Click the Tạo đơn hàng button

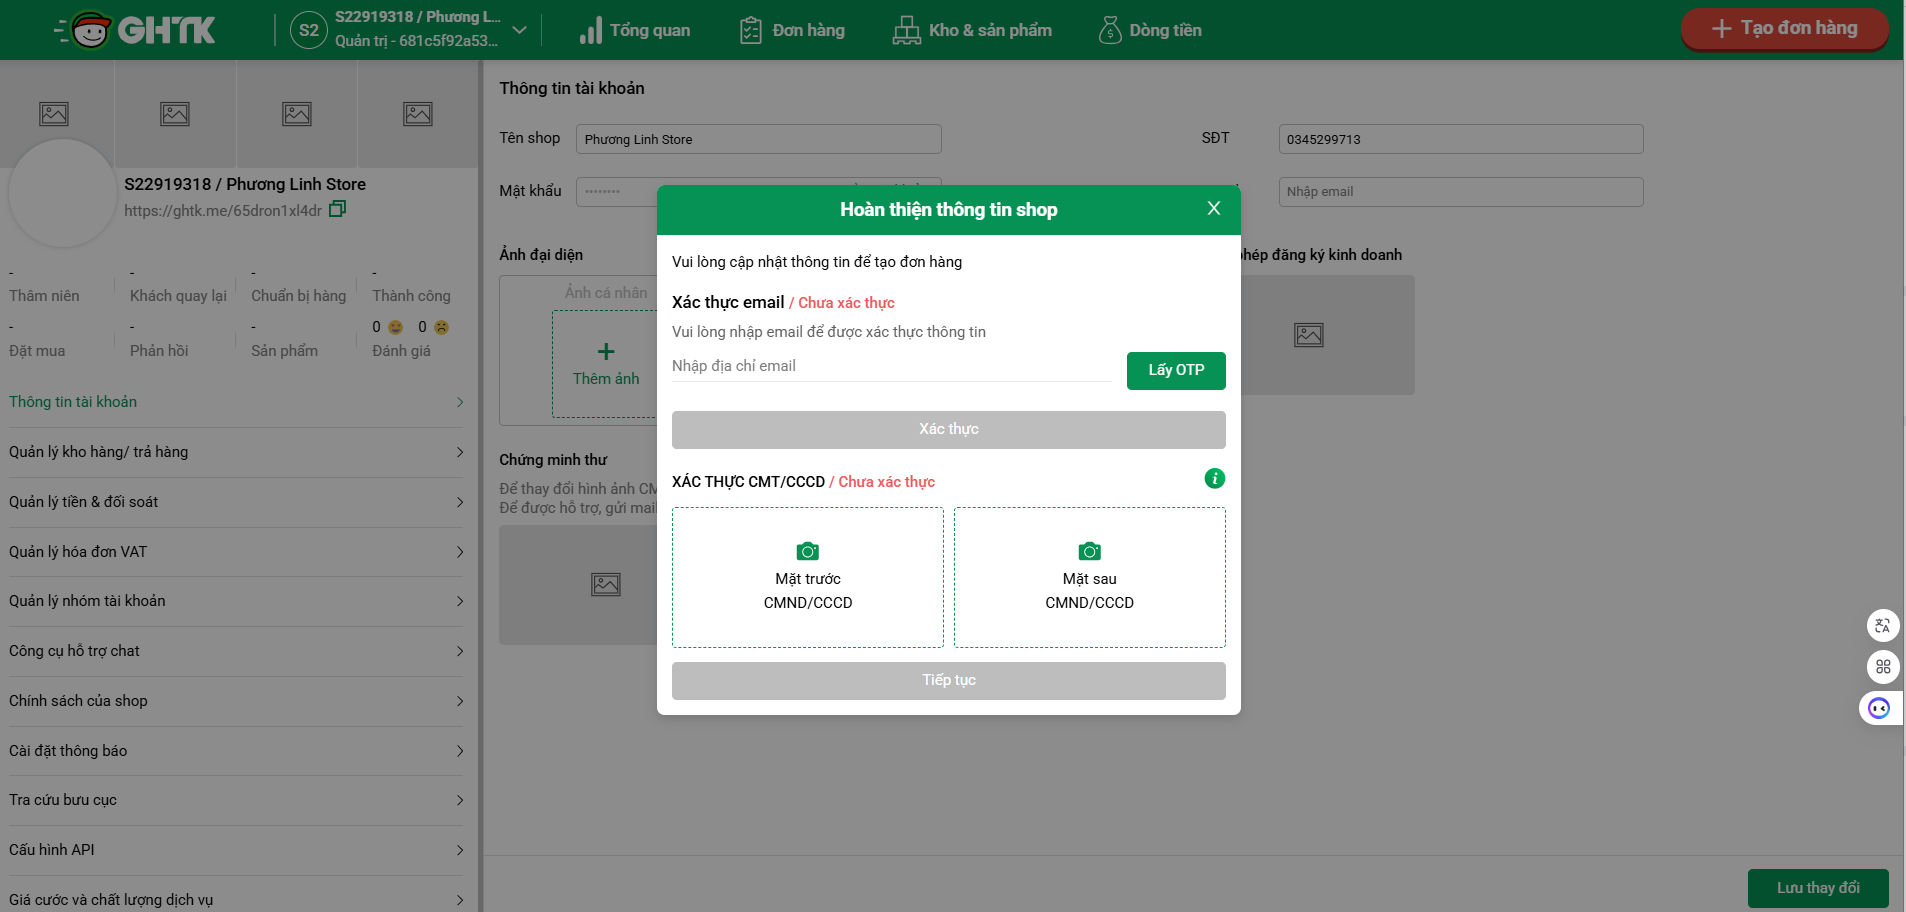click(1784, 28)
